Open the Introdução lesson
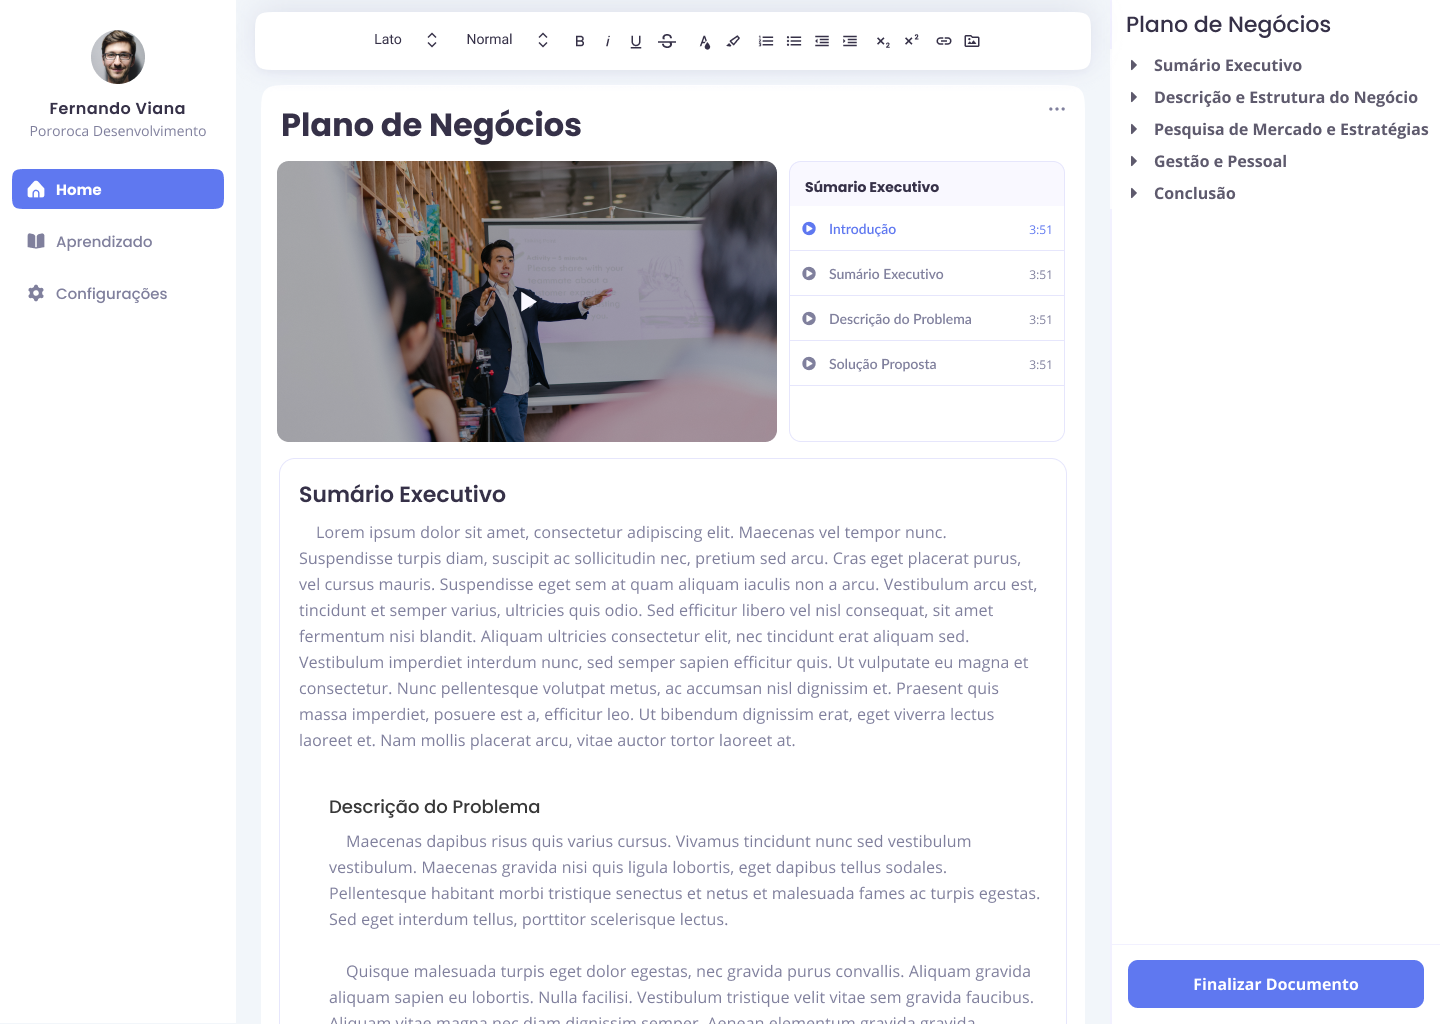 [927, 229]
